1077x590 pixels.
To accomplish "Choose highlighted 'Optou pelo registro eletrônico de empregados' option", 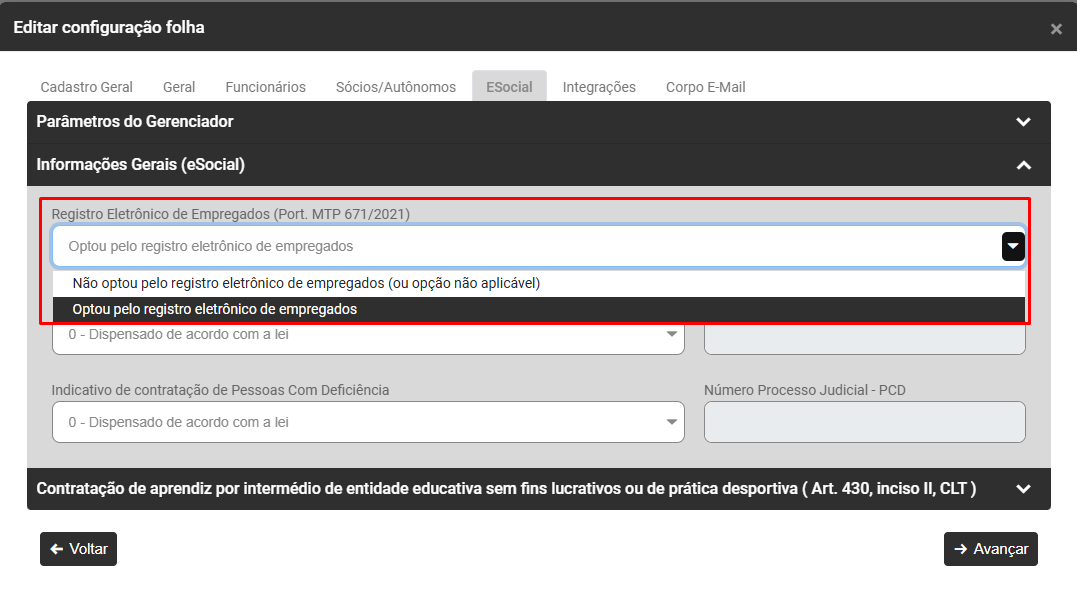I will point(538,310).
